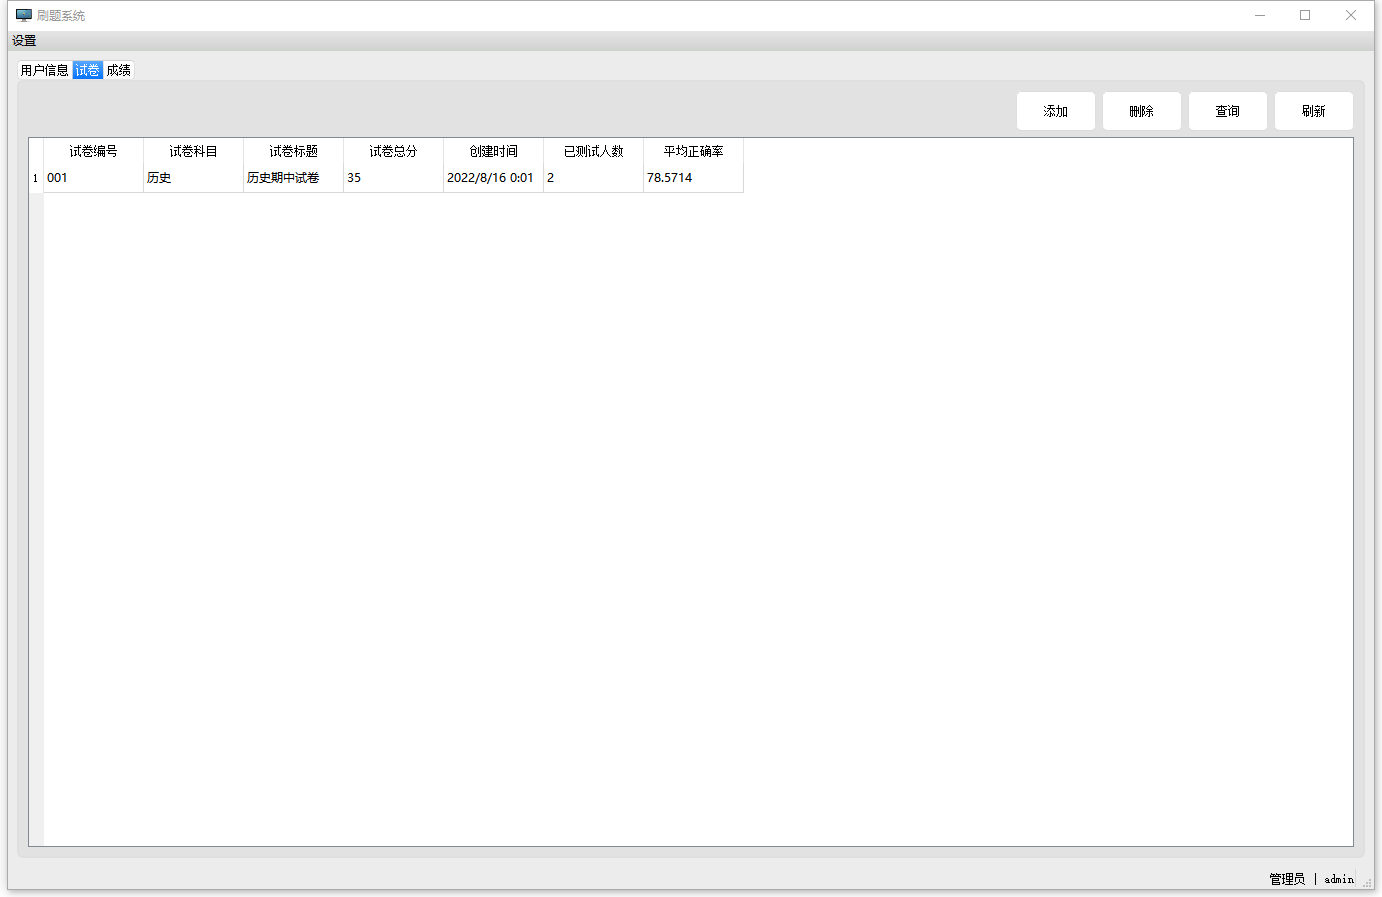This screenshot has height=897, width=1382.
Task: Click the 删除 button
Action: point(1142,111)
